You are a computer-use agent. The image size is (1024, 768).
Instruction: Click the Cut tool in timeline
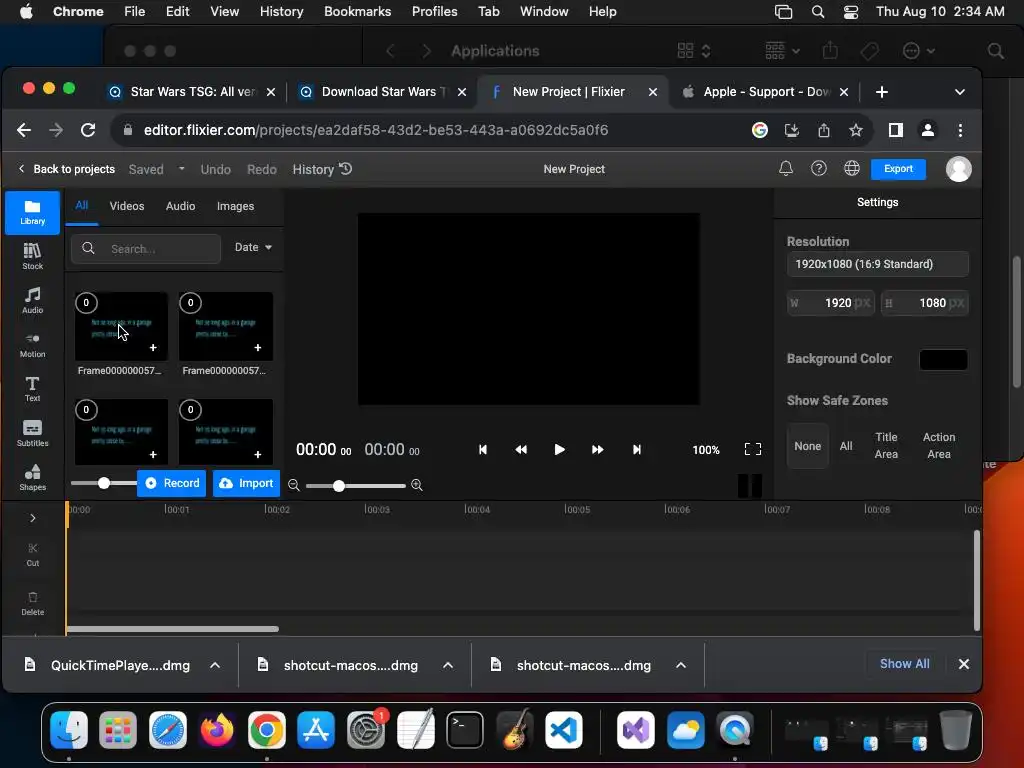pyautogui.click(x=33, y=554)
